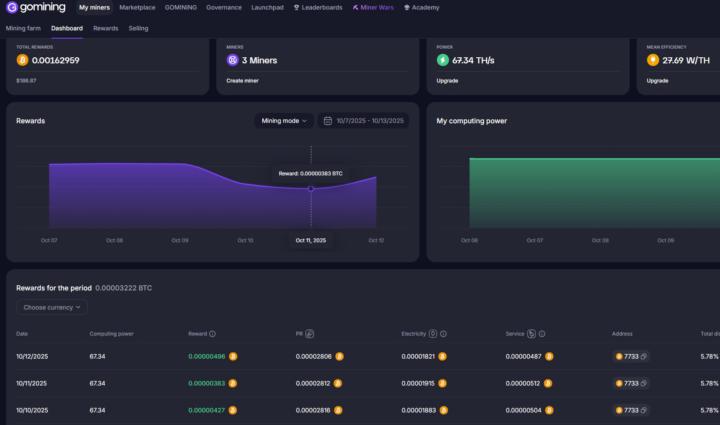This screenshot has width=720, height=425.
Task: Click the Bitcoin icon beside 0.00162959
Action: pyautogui.click(x=22, y=60)
